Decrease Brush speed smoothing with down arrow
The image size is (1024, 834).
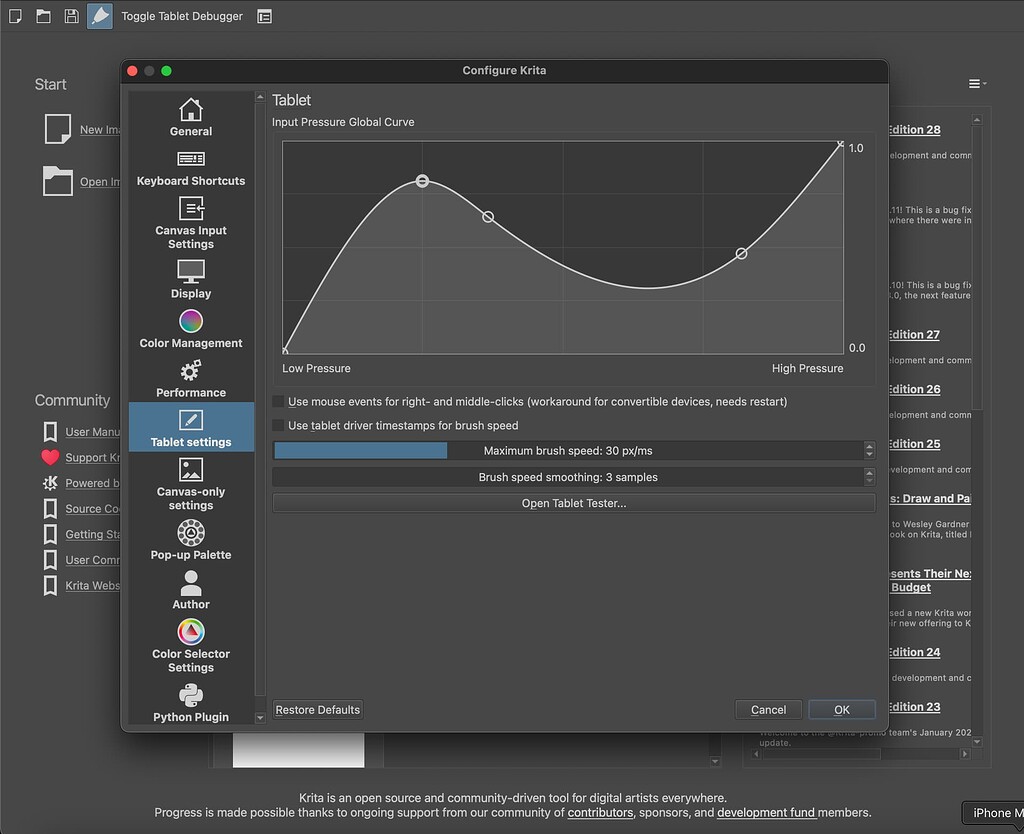point(869,481)
